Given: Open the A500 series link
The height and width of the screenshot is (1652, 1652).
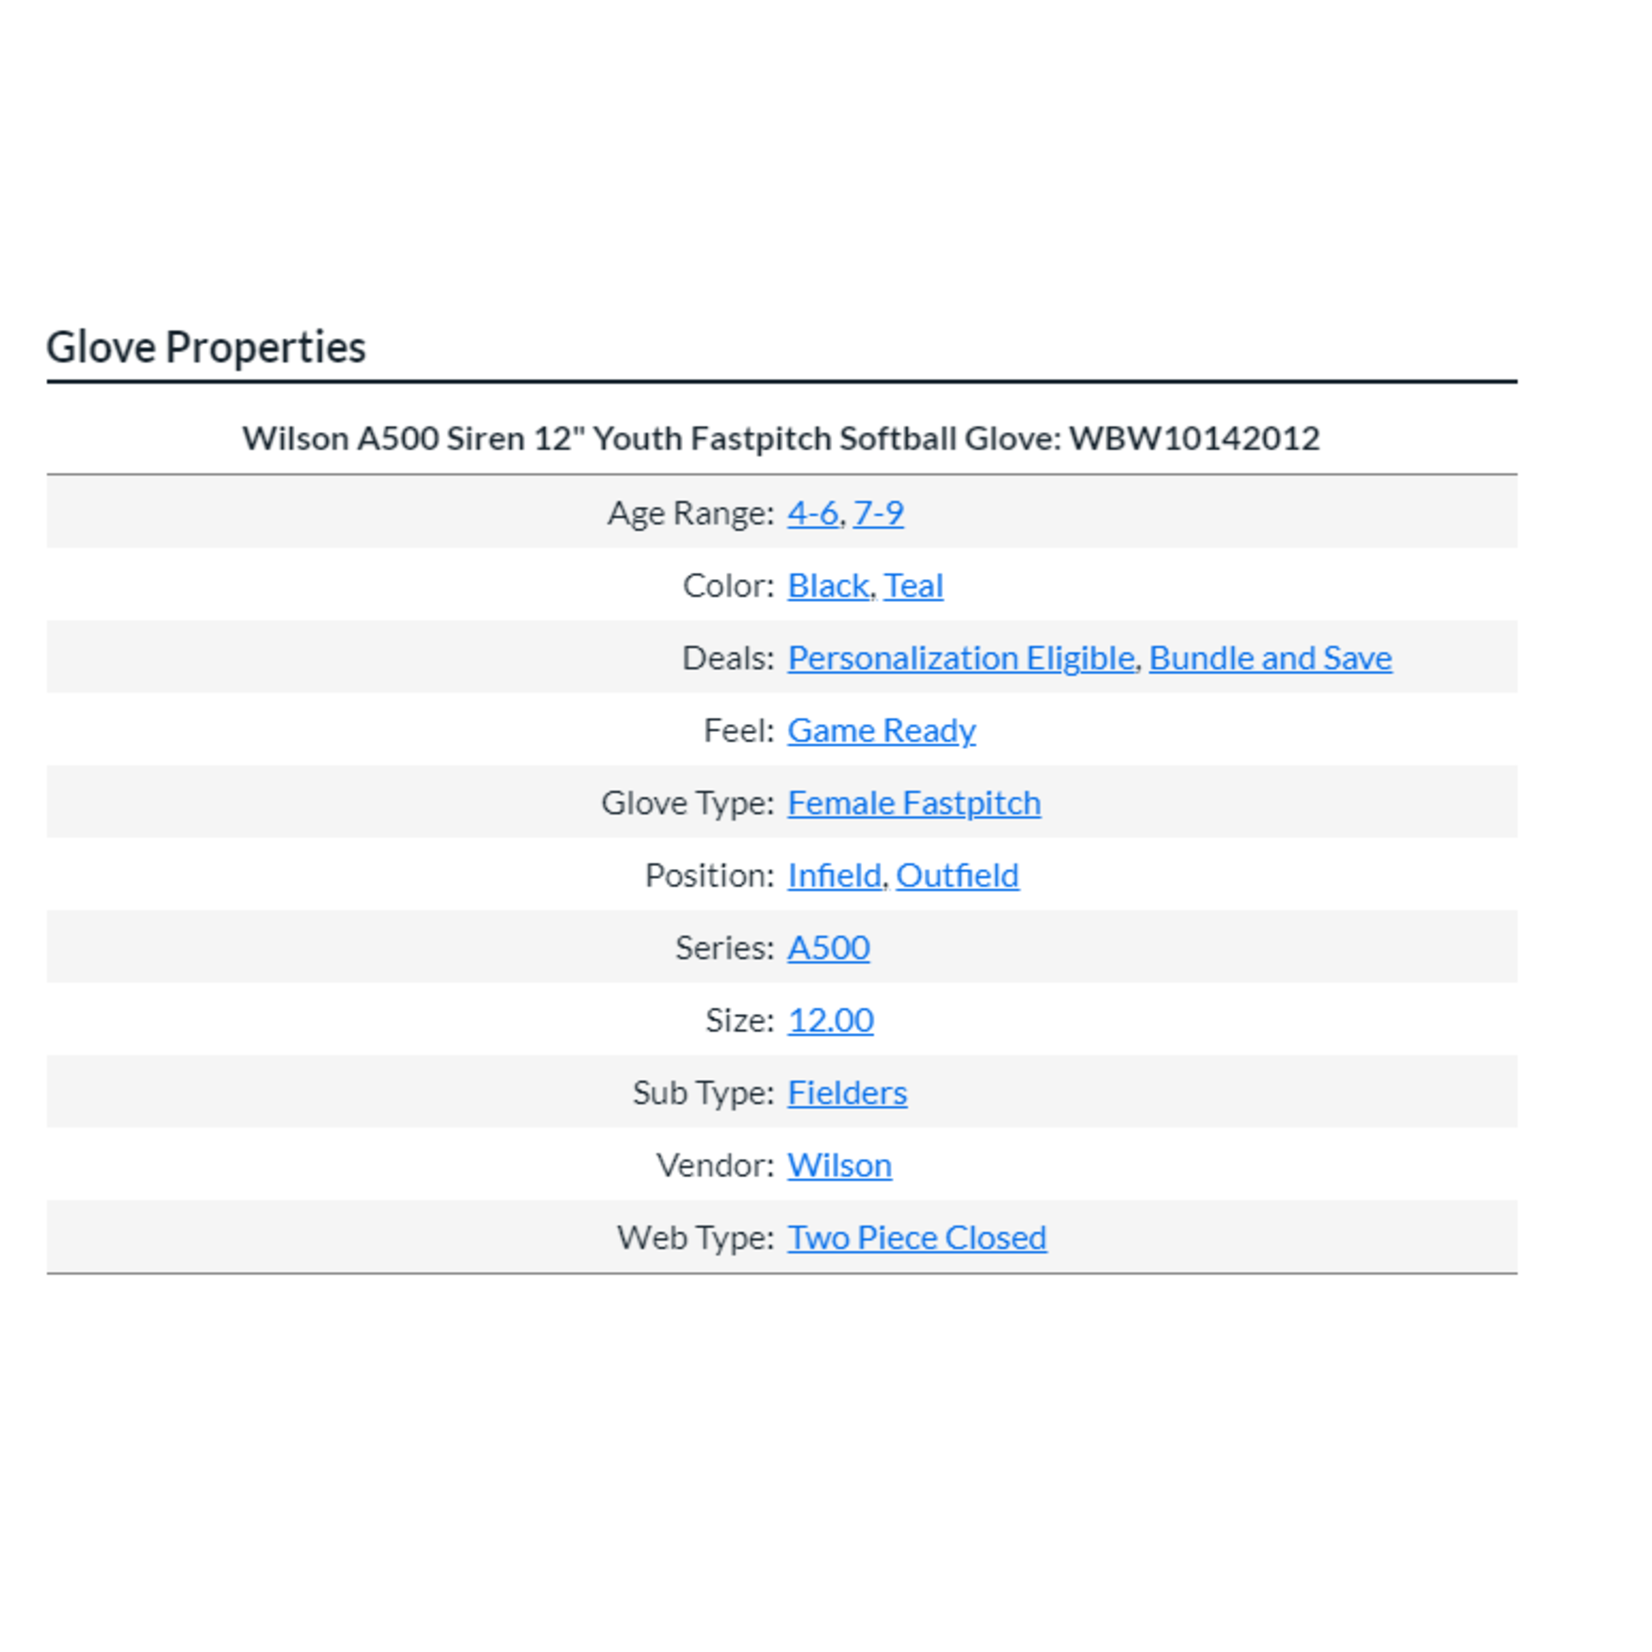Looking at the screenshot, I should pyautogui.click(x=828, y=948).
